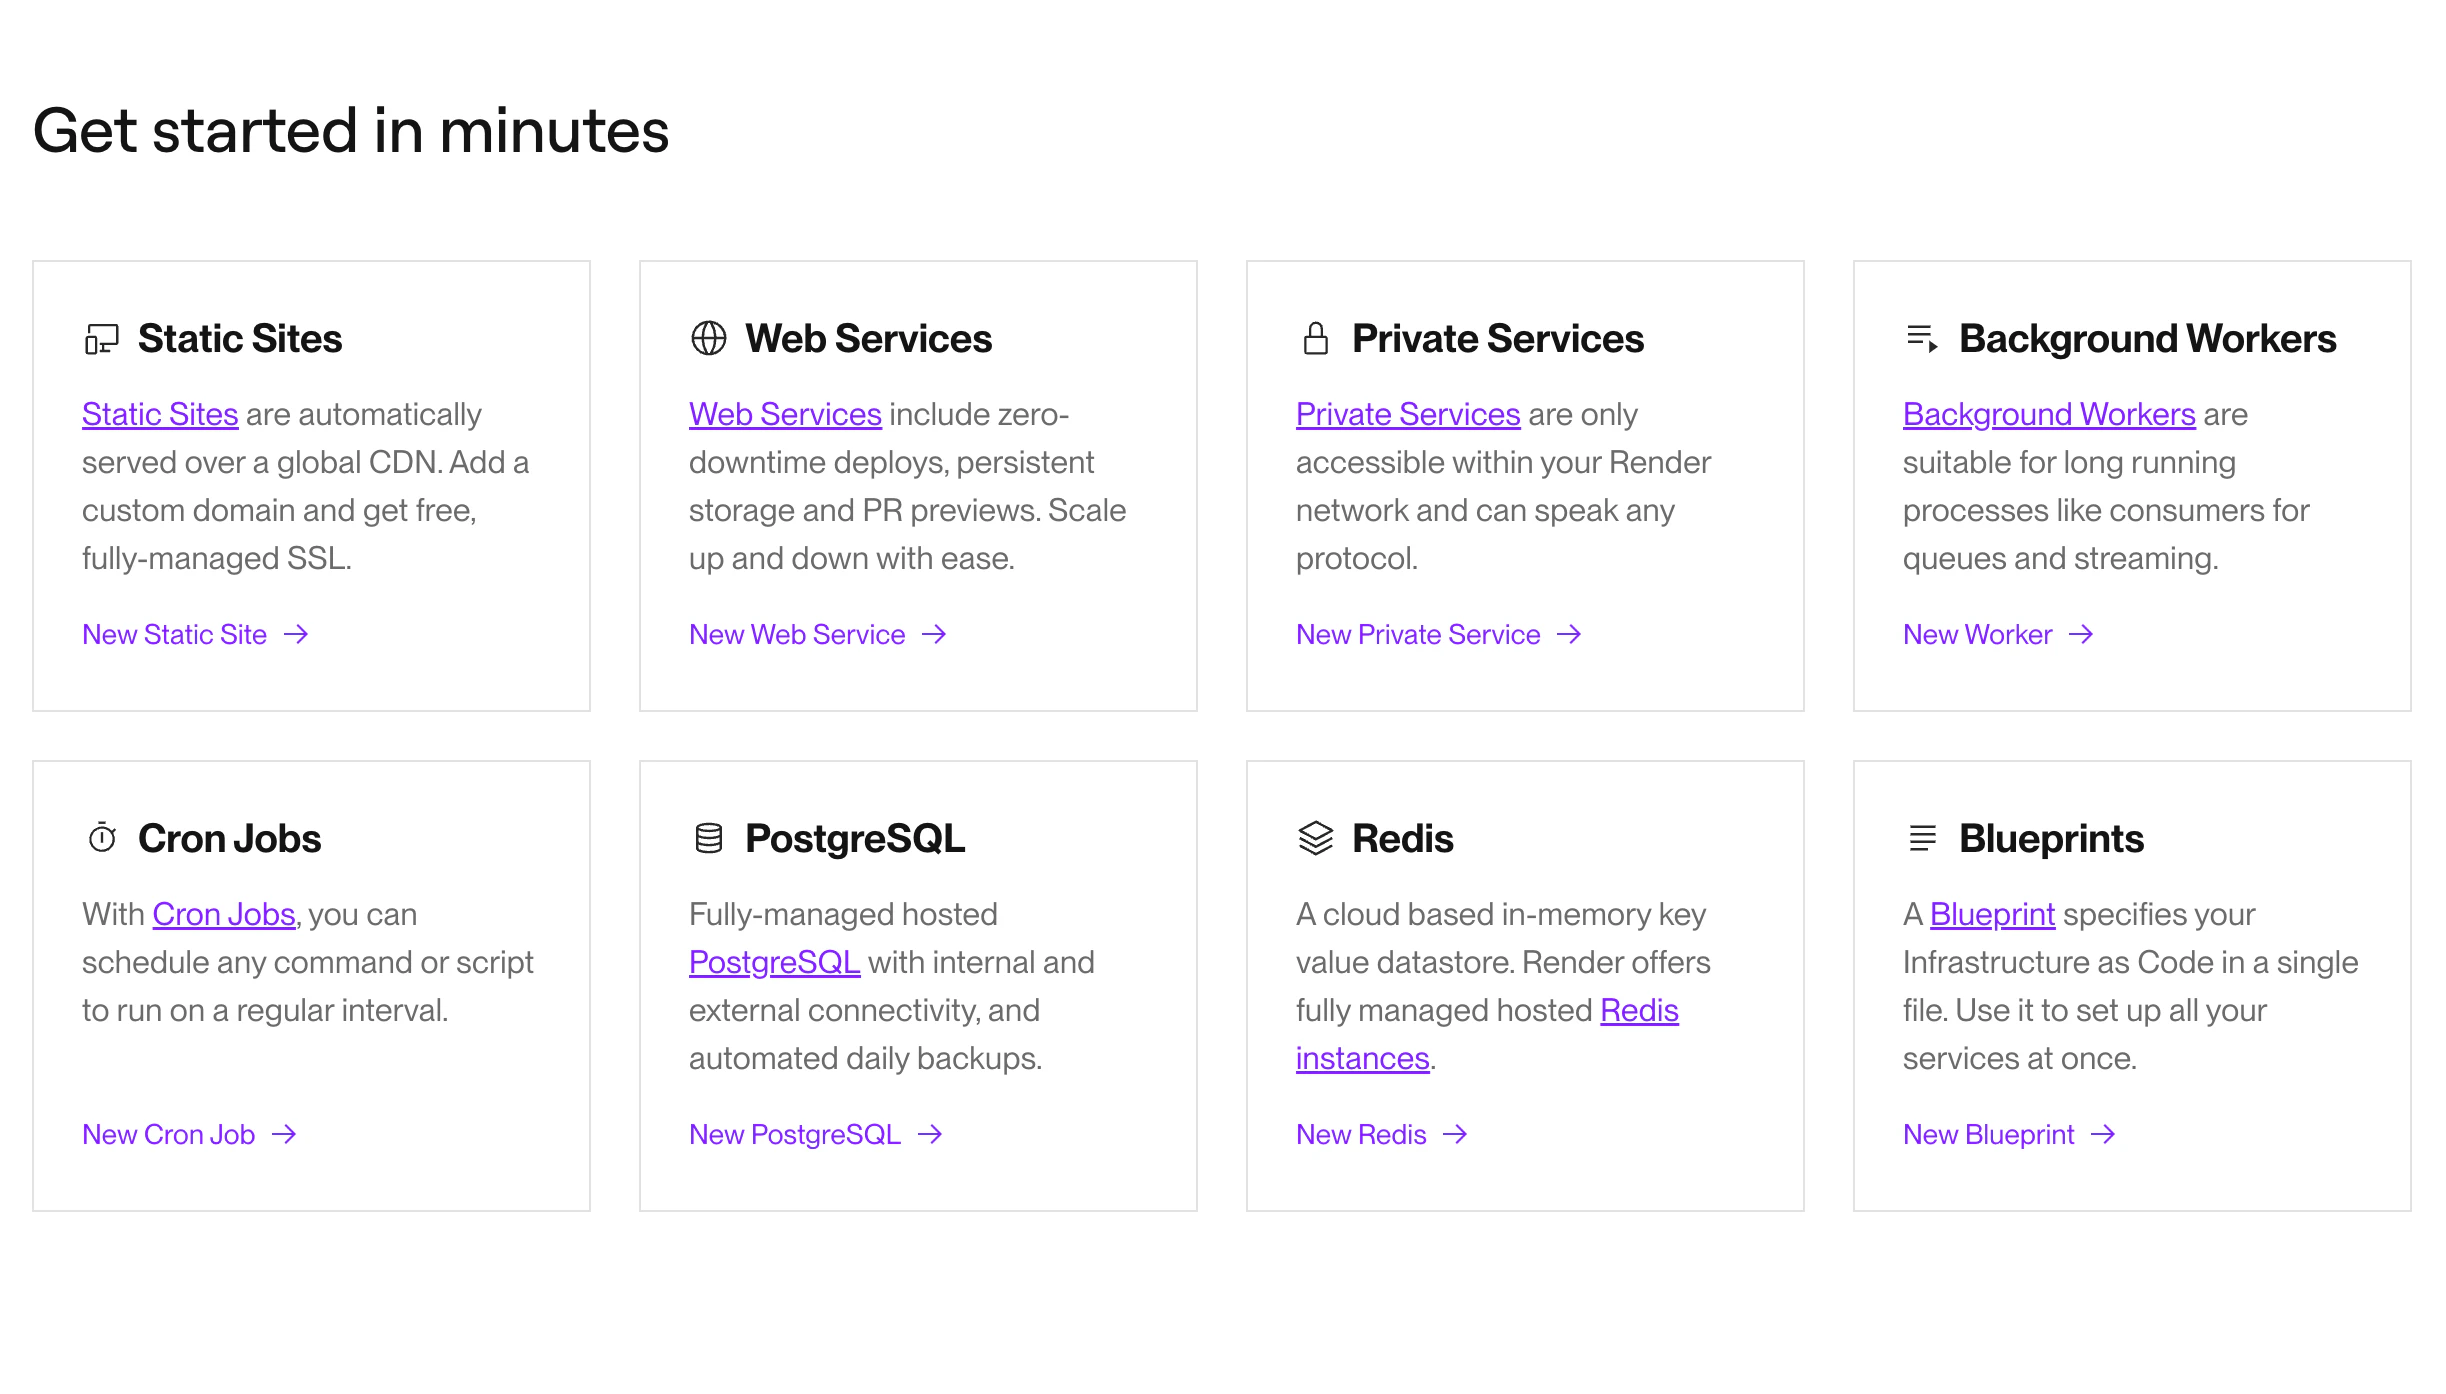This screenshot has height=1394, width=2446.
Task: Click the Cron Jobs stopwatch icon
Action: point(102,838)
